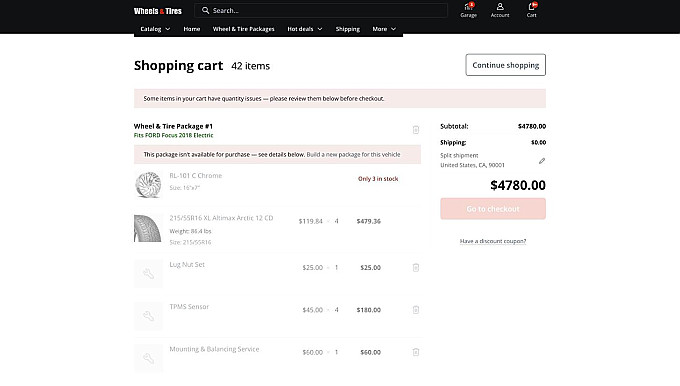Click the Only 3 in stock warning
680x386 pixels.
click(378, 179)
